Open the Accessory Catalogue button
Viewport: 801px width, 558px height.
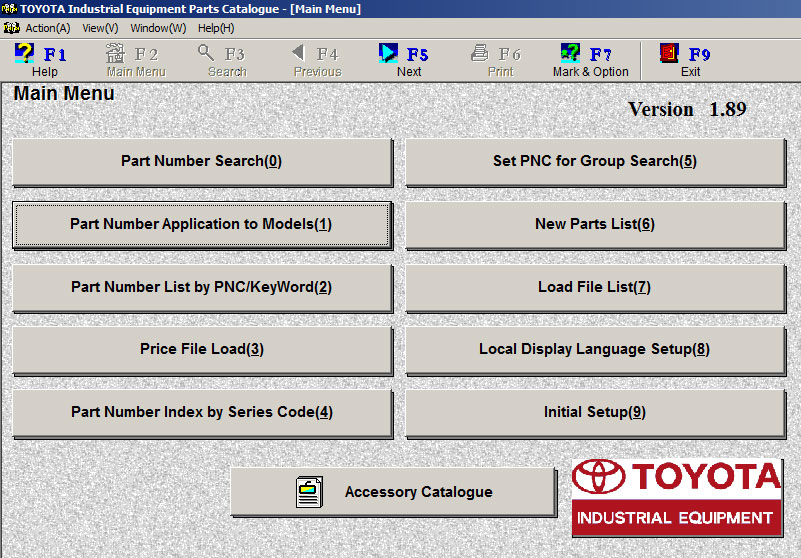click(x=393, y=492)
